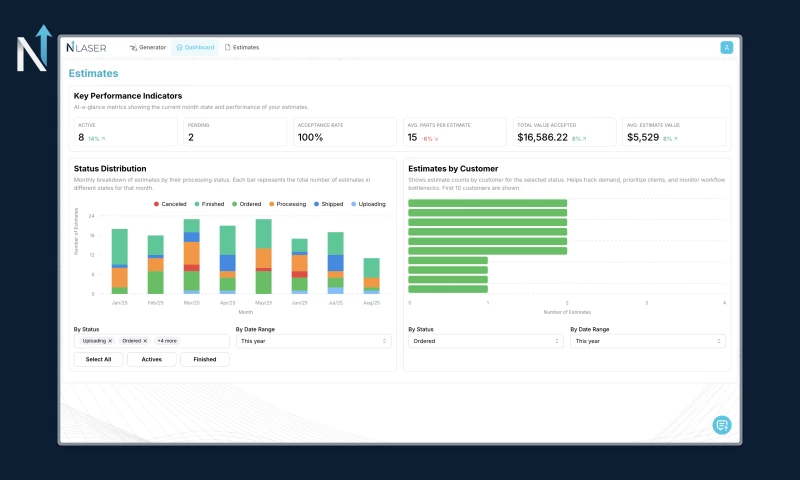Remove the Ordered status tag
Image resolution: width=800 pixels, height=480 pixels.
point(145,341)
